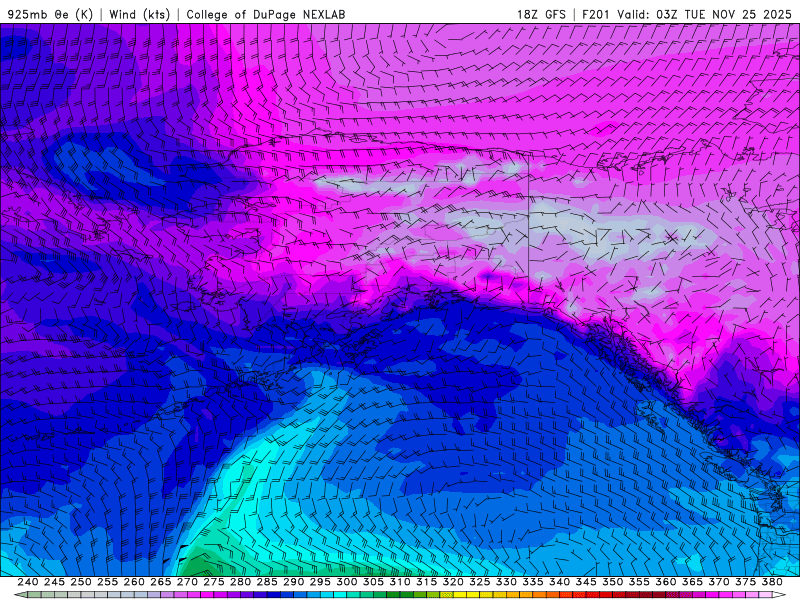
Task: Click the 325 value on color scale
Action: click(x=480, y=582)
